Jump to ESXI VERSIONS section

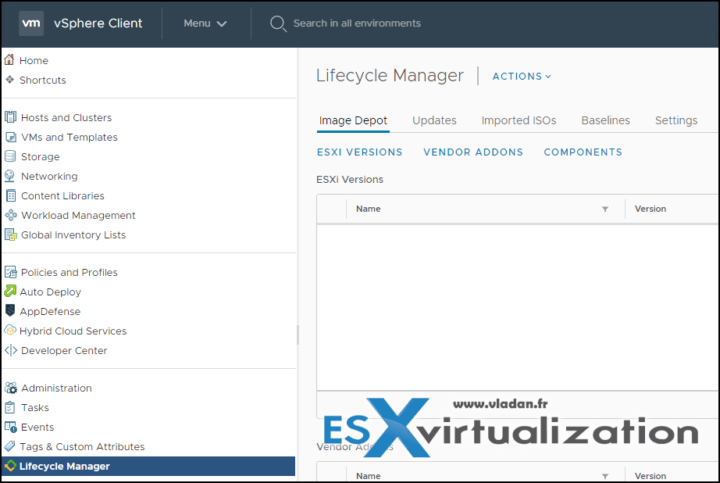(x=360, y=152)
